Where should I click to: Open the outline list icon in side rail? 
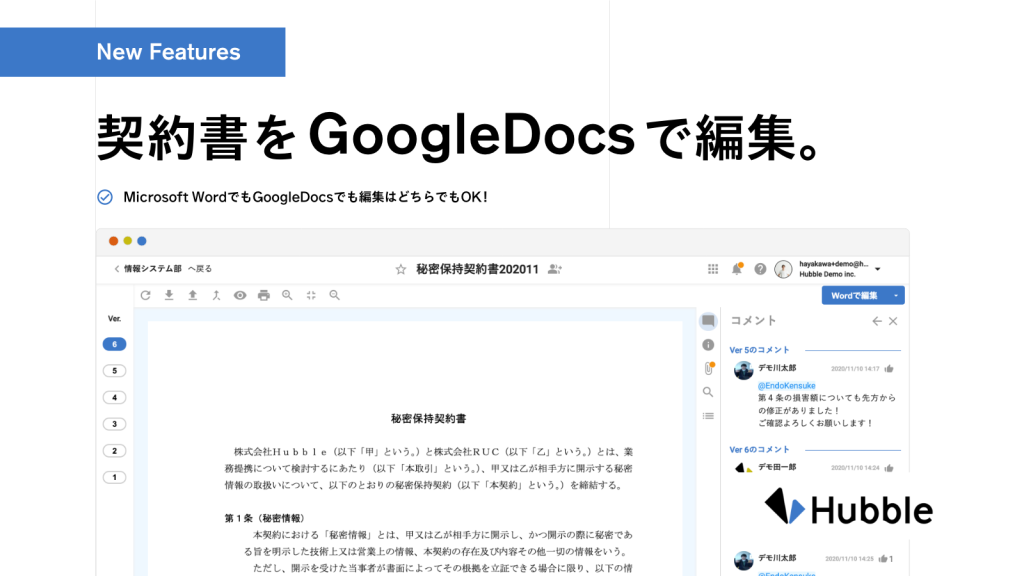click(708, 416)
